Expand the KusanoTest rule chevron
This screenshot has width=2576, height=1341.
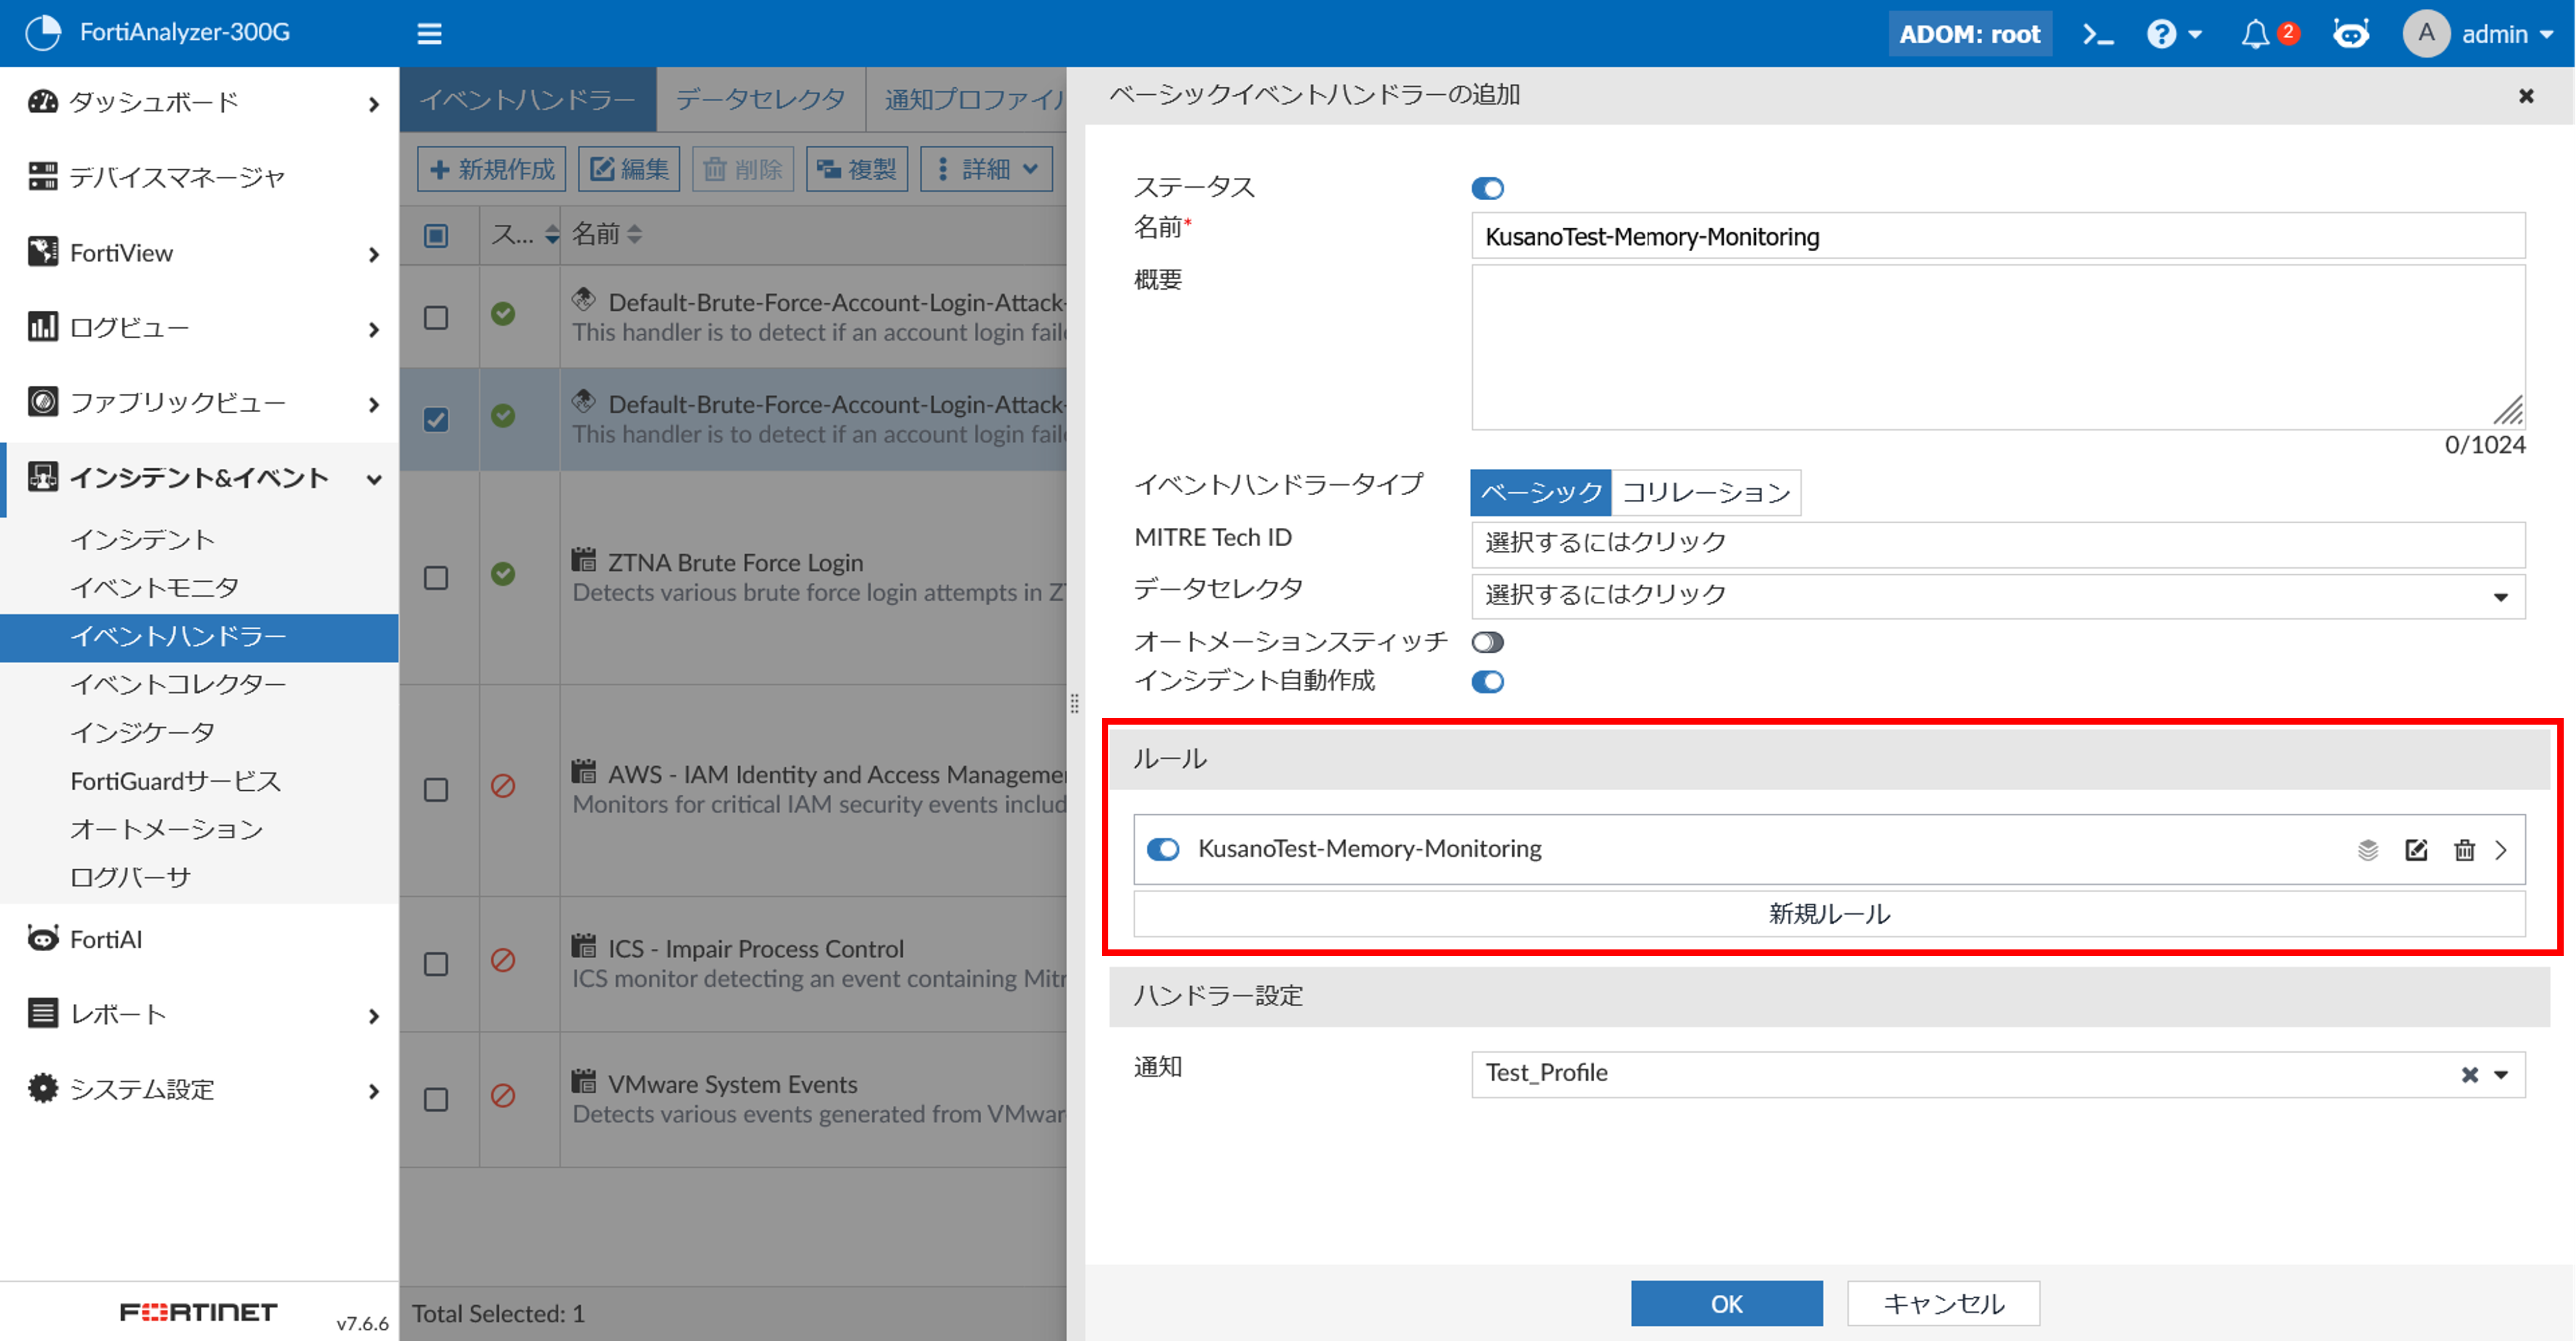click(x=2501, y=850)
